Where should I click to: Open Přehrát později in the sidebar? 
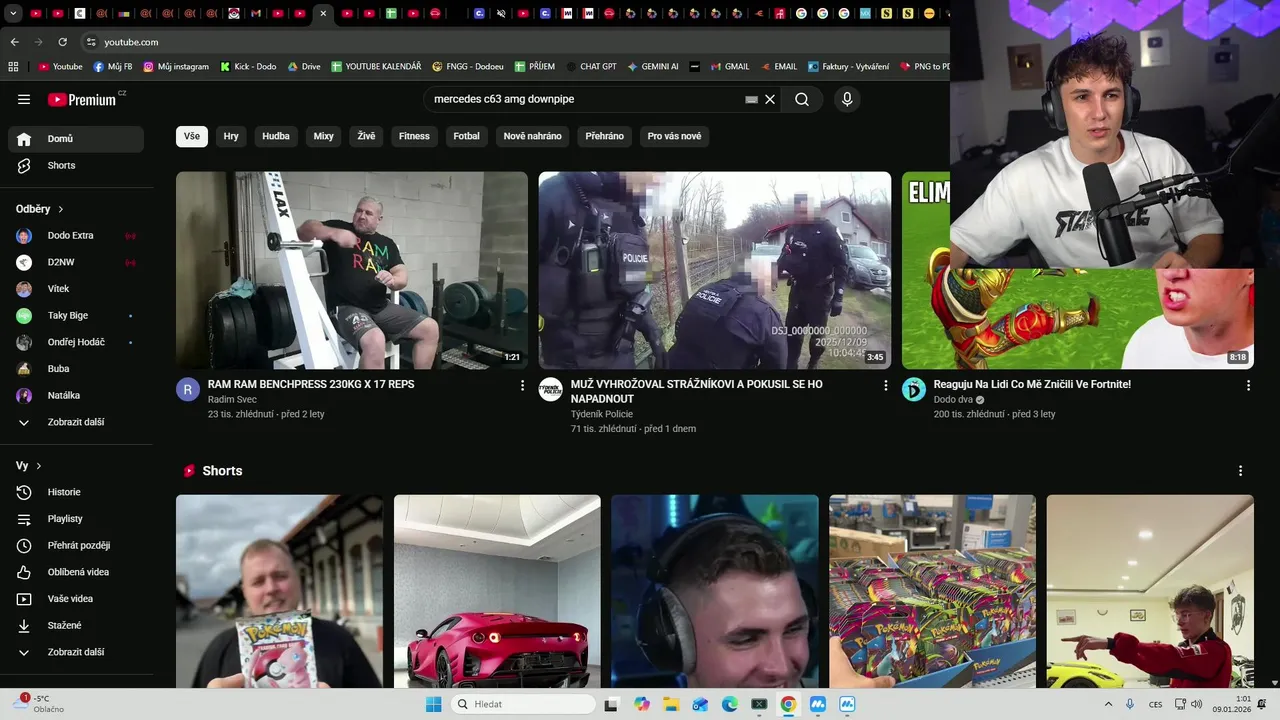pyautogui.click(x=76, y=545)
